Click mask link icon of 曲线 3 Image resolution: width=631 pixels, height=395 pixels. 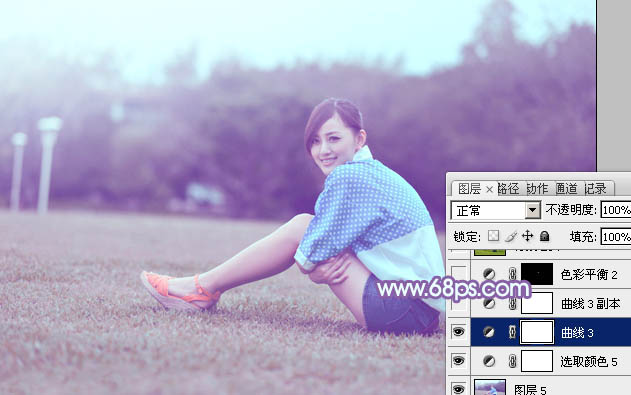point(512,332)
